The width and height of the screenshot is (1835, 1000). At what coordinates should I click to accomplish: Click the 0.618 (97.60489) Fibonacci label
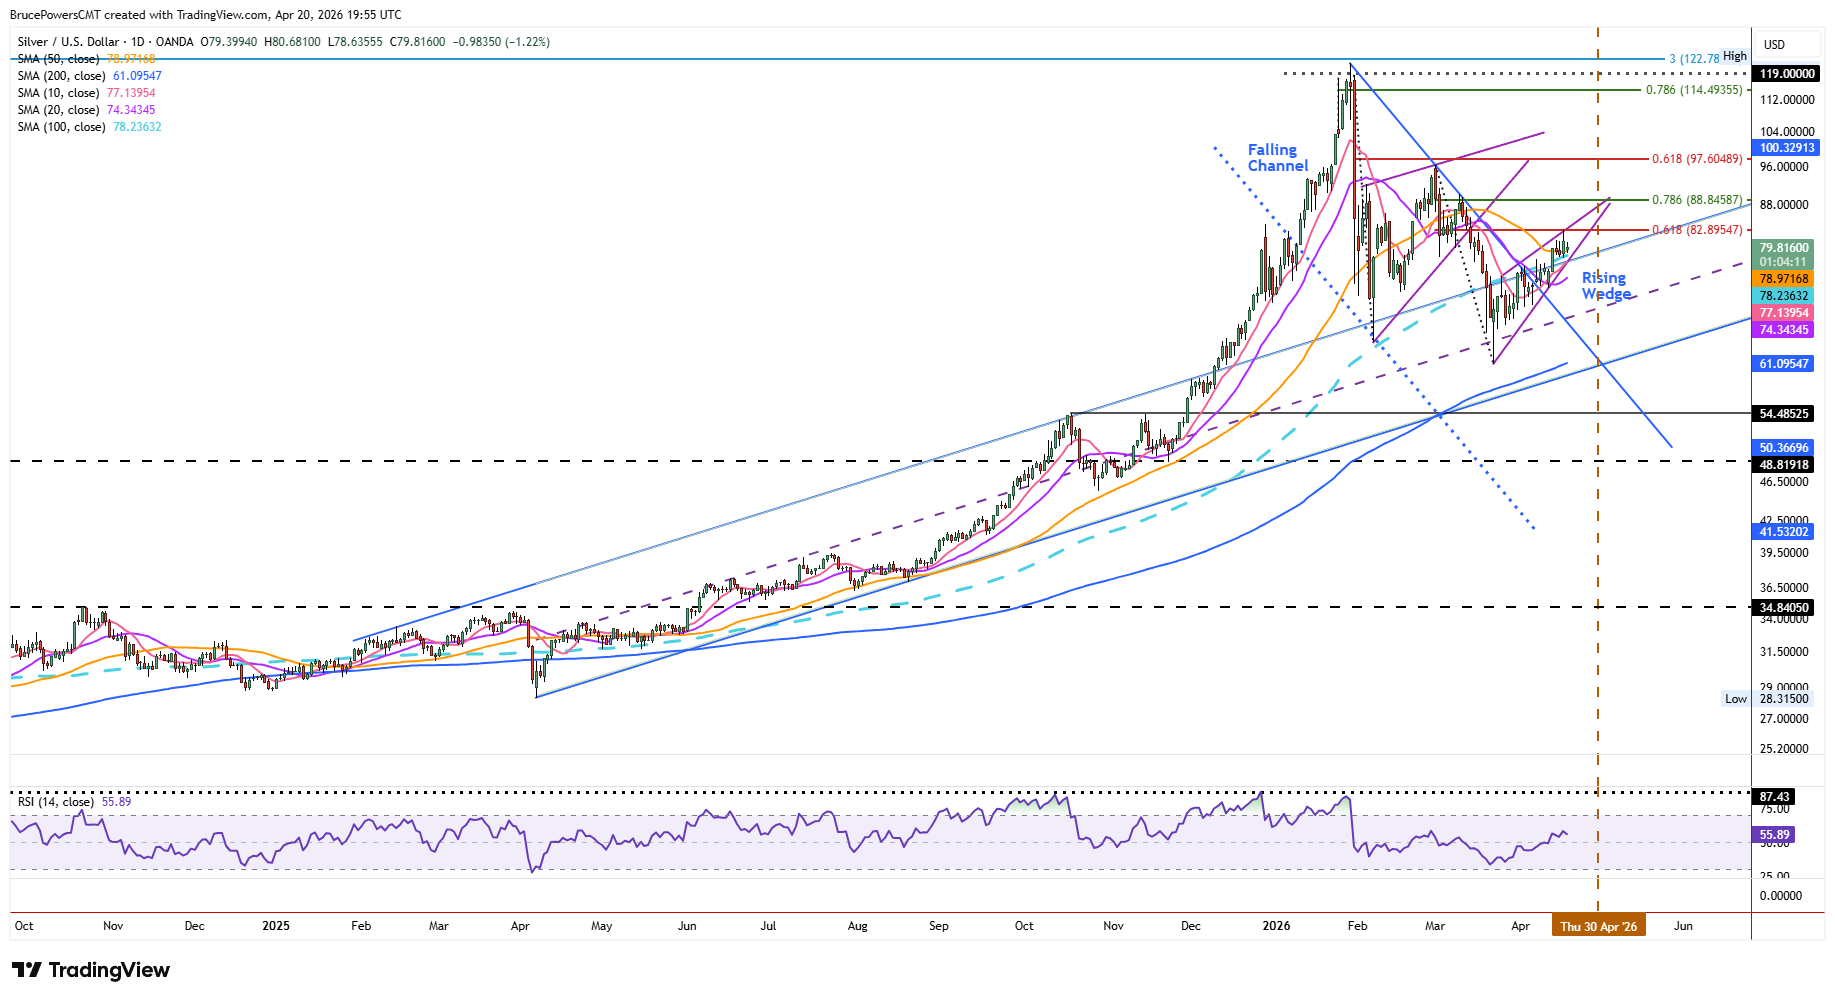pyautogui.click(x=1697, y=159)
